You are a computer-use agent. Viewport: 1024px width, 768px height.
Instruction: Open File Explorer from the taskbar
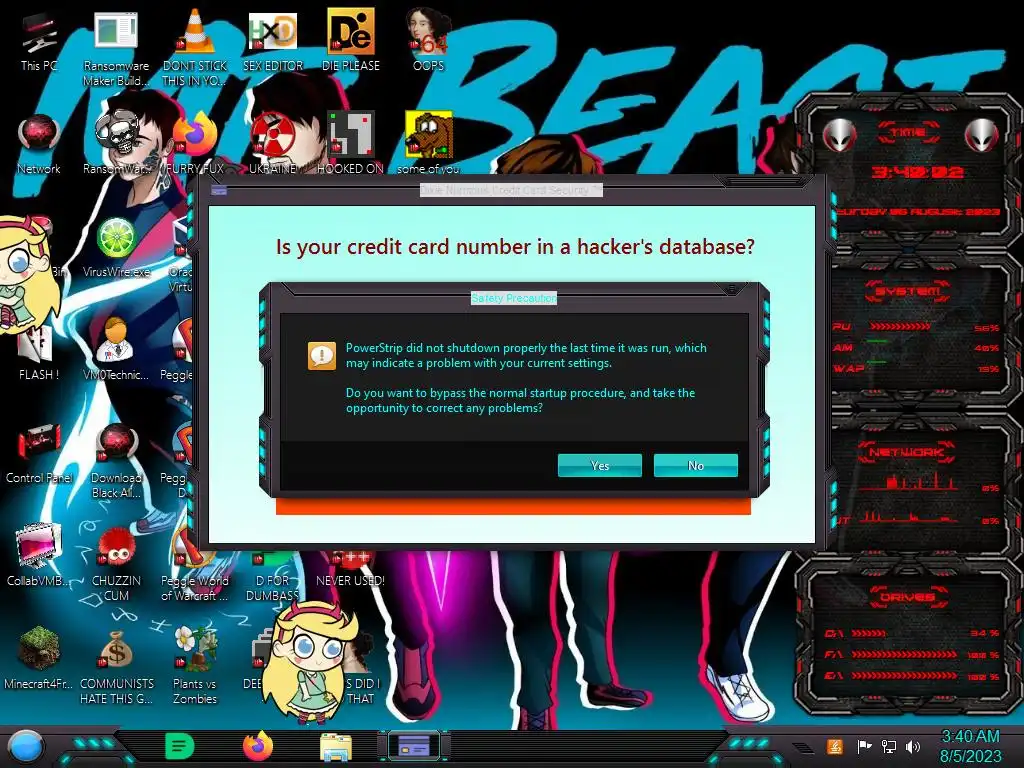point(336,747)
